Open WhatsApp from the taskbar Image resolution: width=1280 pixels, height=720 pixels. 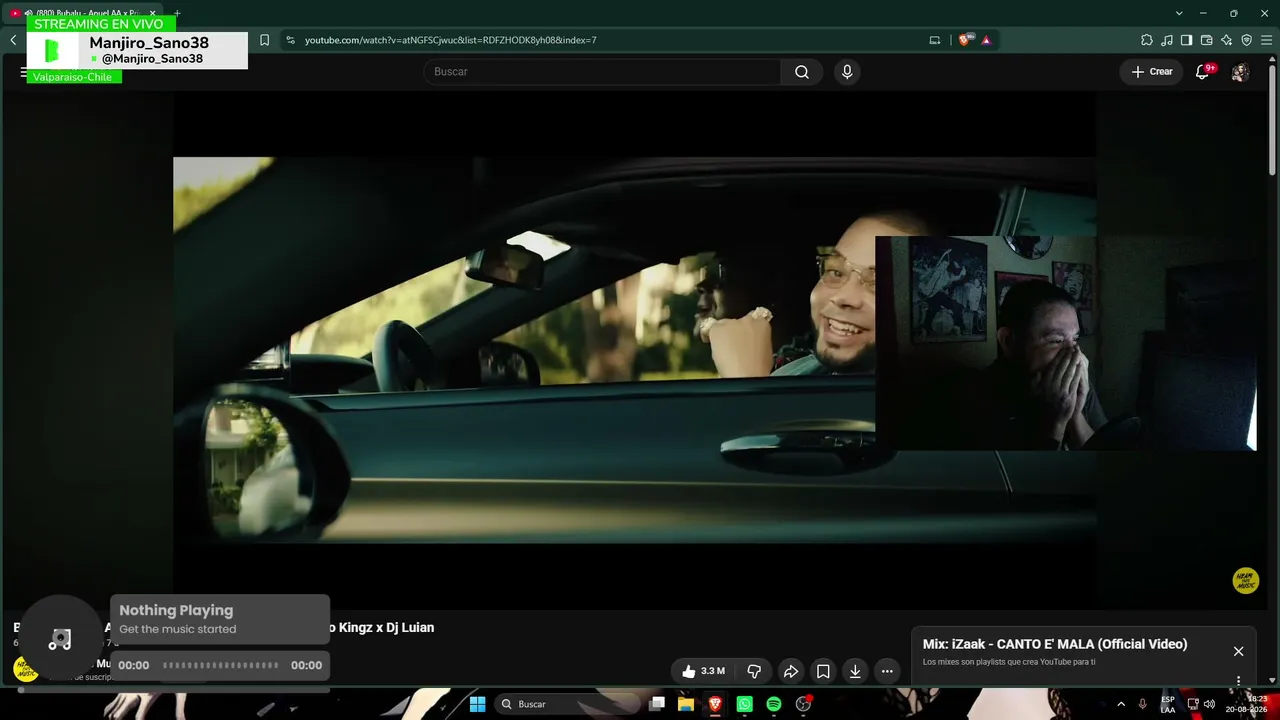(x=744, y=704)
